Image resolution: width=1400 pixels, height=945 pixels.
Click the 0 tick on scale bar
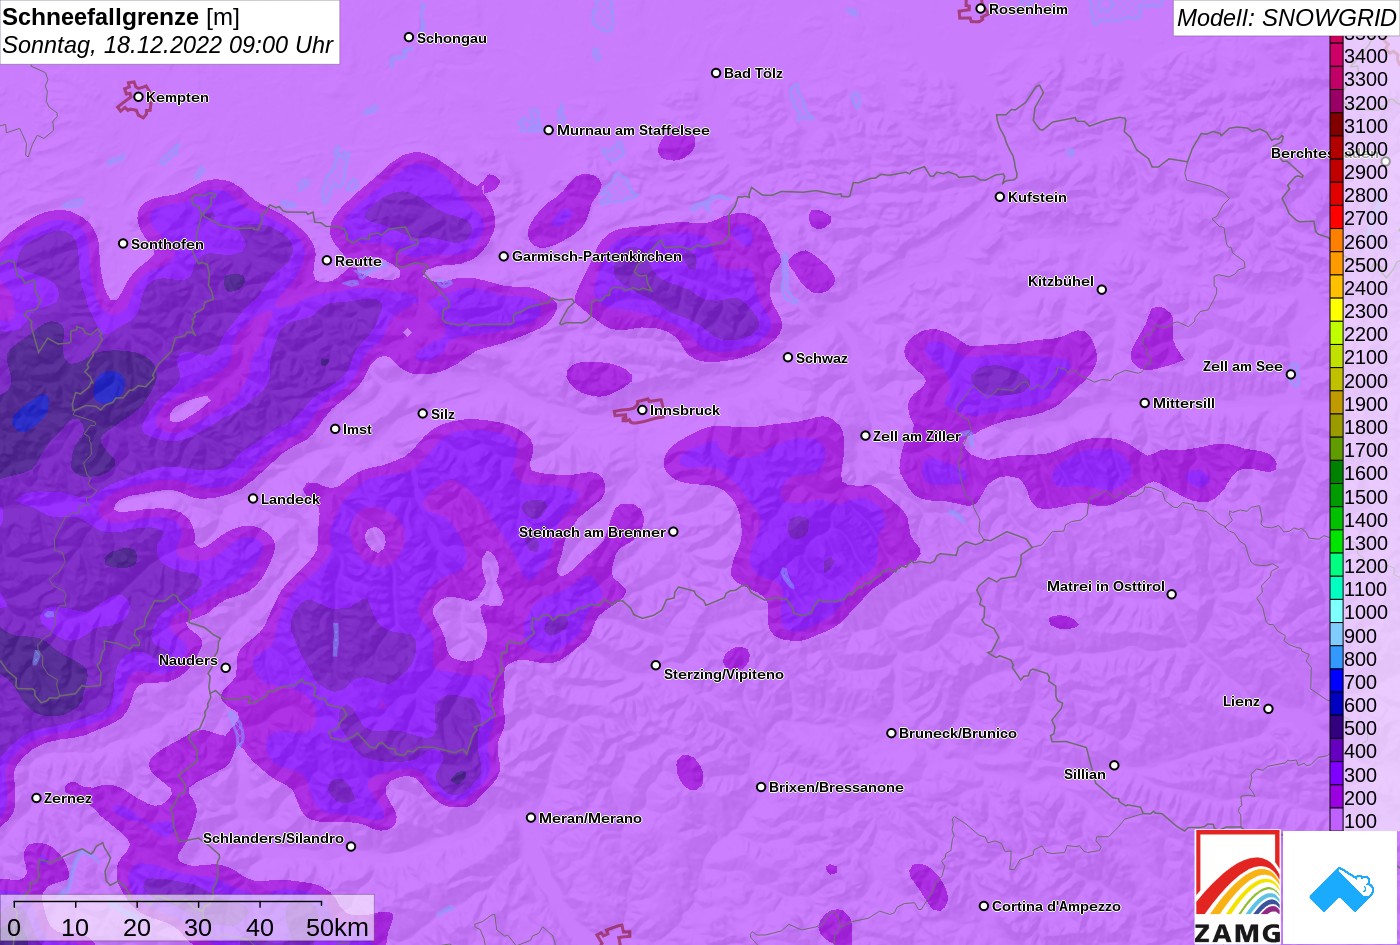click(14, 928)
